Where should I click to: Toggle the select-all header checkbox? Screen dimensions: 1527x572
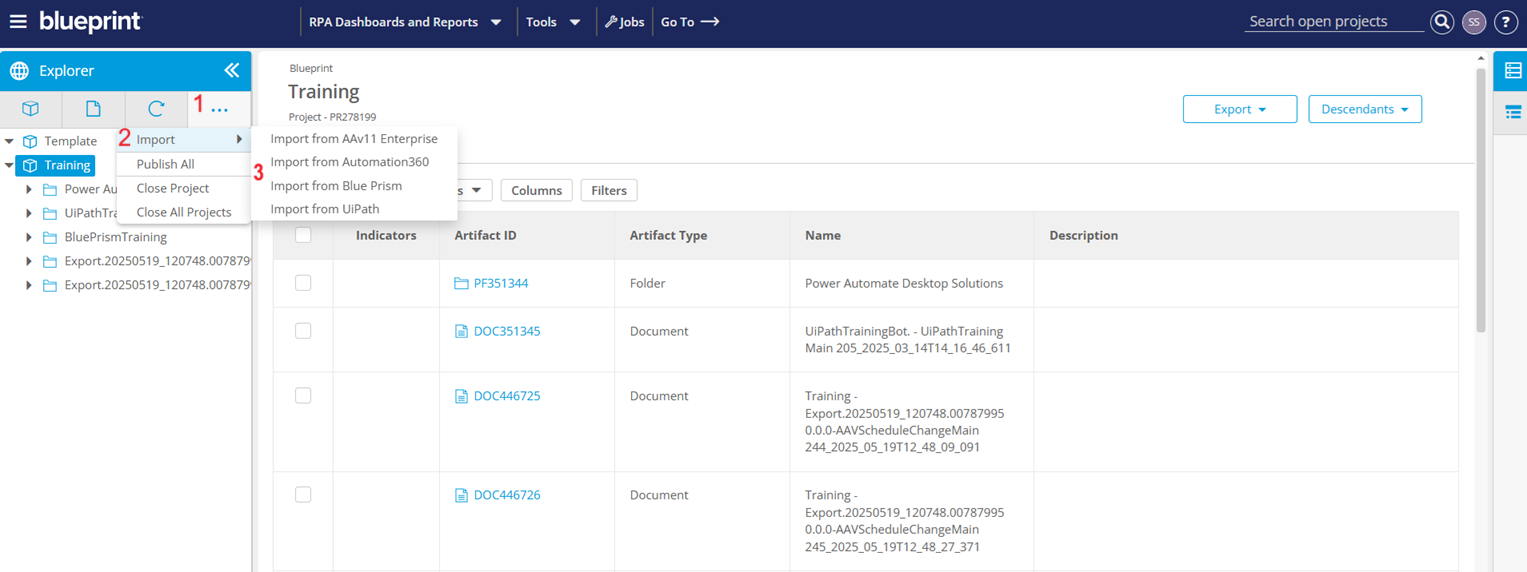coord(303,235)
